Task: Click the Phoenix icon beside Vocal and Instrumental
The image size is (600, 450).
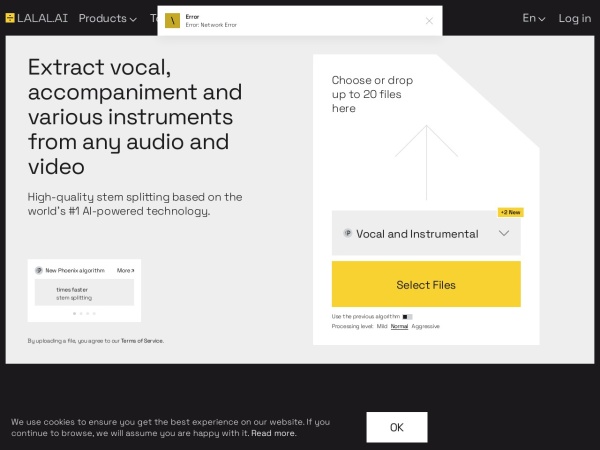Action: (347, 233)
